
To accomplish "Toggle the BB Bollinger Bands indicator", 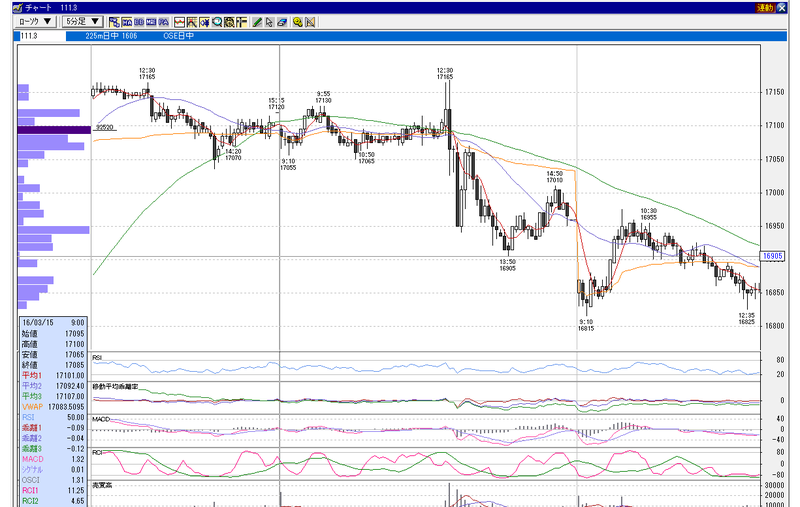I will pyautogui.click(x=139, y=22).
